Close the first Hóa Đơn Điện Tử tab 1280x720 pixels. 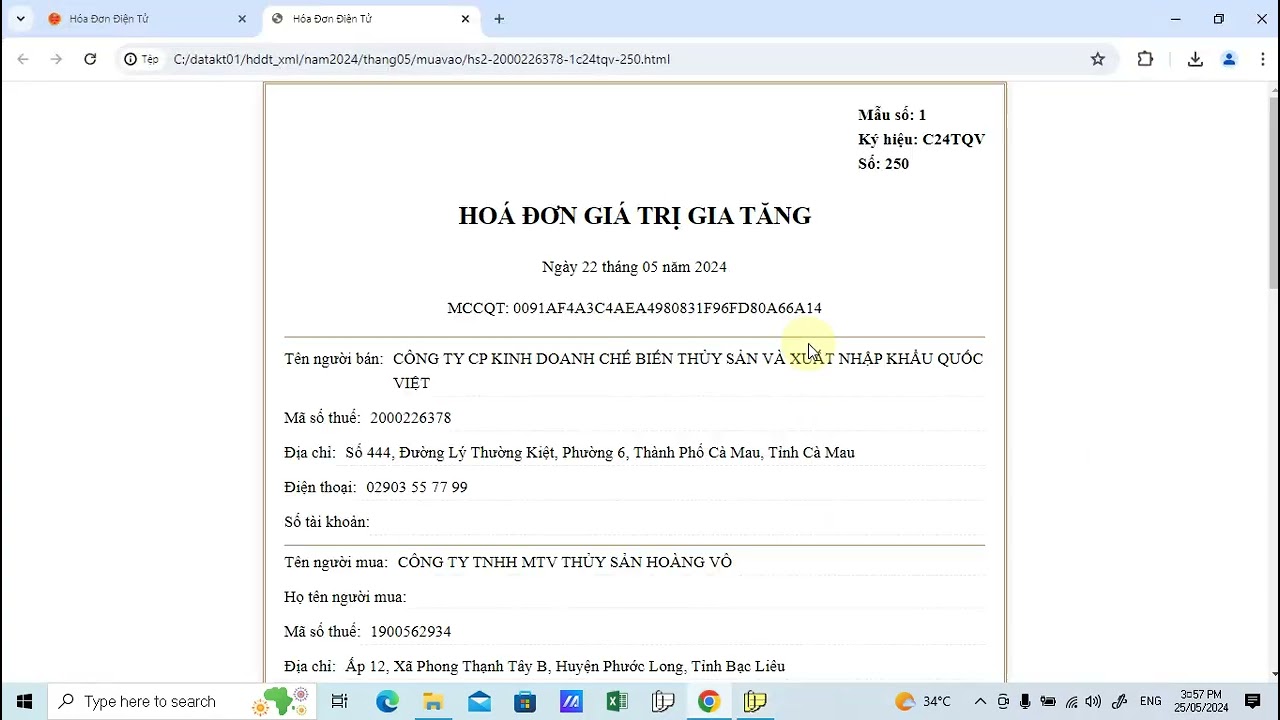[242, 19]
